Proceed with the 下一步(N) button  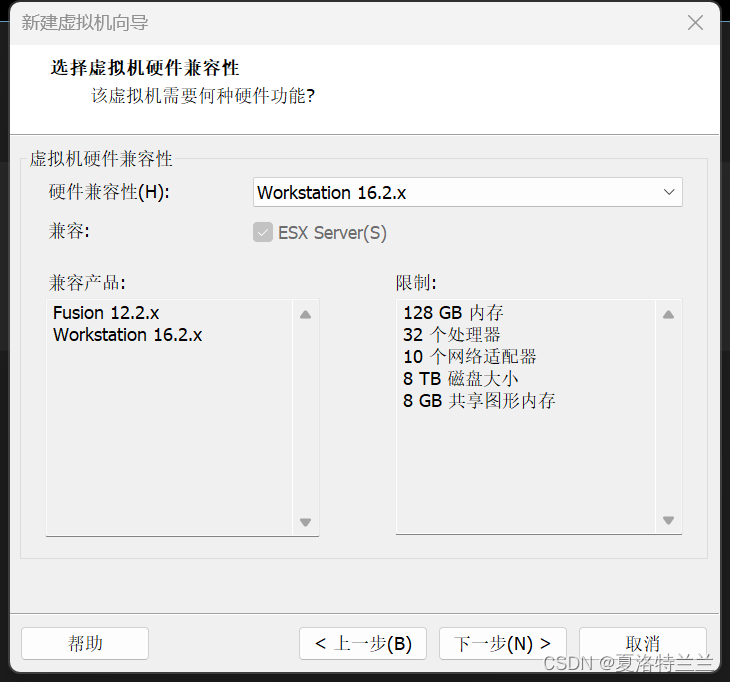click(503, 643)
